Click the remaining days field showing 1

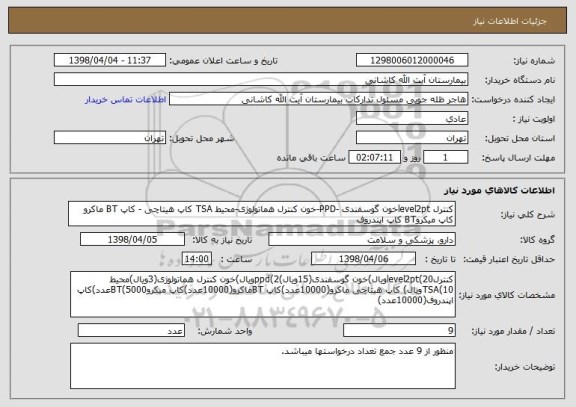(446, 158)
